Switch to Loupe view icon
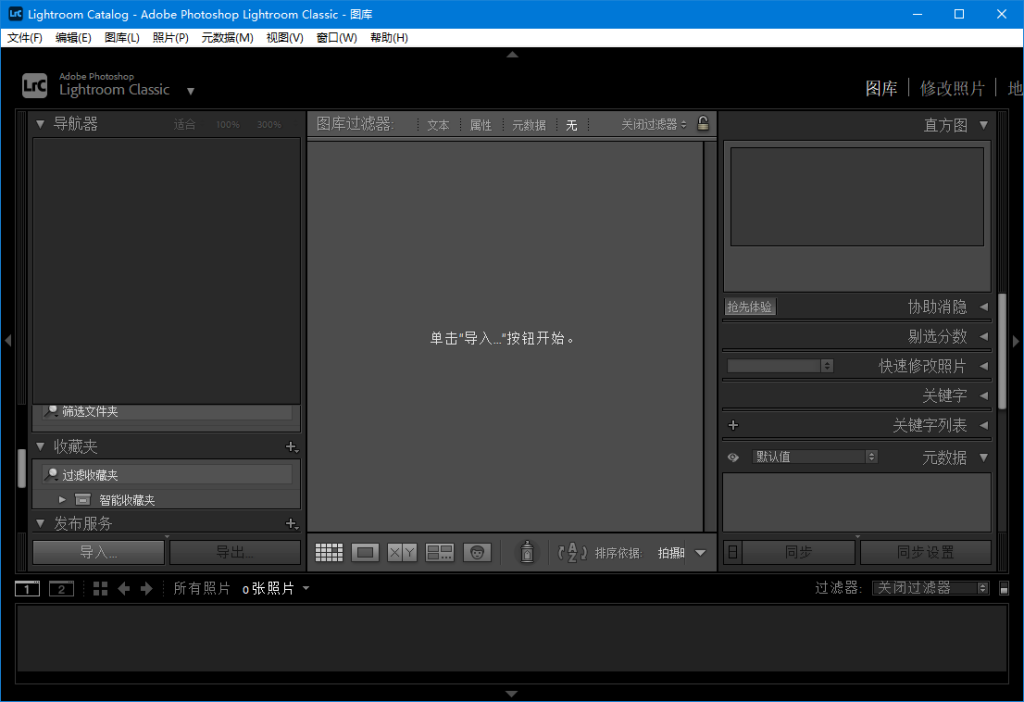The width and height of the screenshot is (1024, 702). coord(365,552)
